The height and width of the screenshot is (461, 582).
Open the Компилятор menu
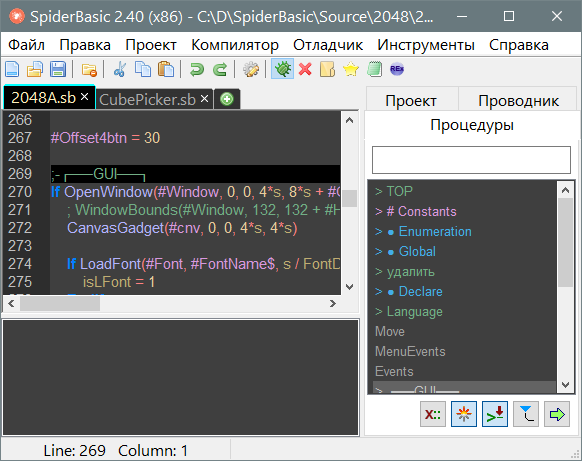pos(235,45)
